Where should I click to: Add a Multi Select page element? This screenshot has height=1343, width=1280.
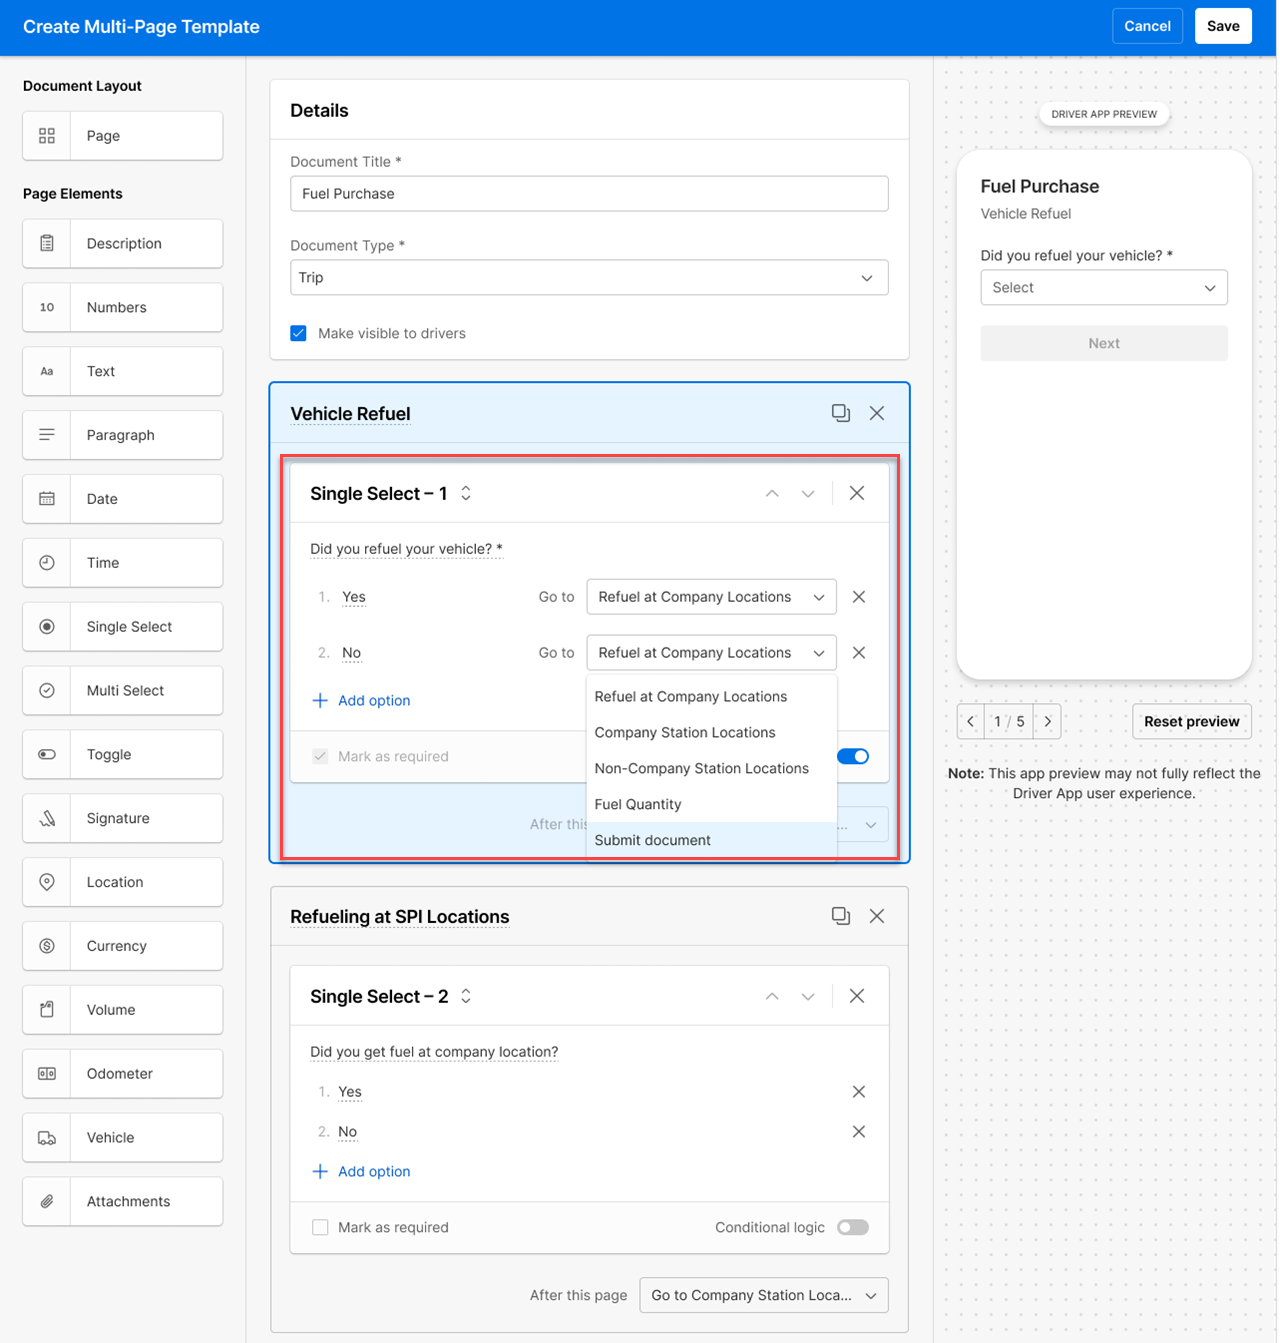click(x=122, y=691)
